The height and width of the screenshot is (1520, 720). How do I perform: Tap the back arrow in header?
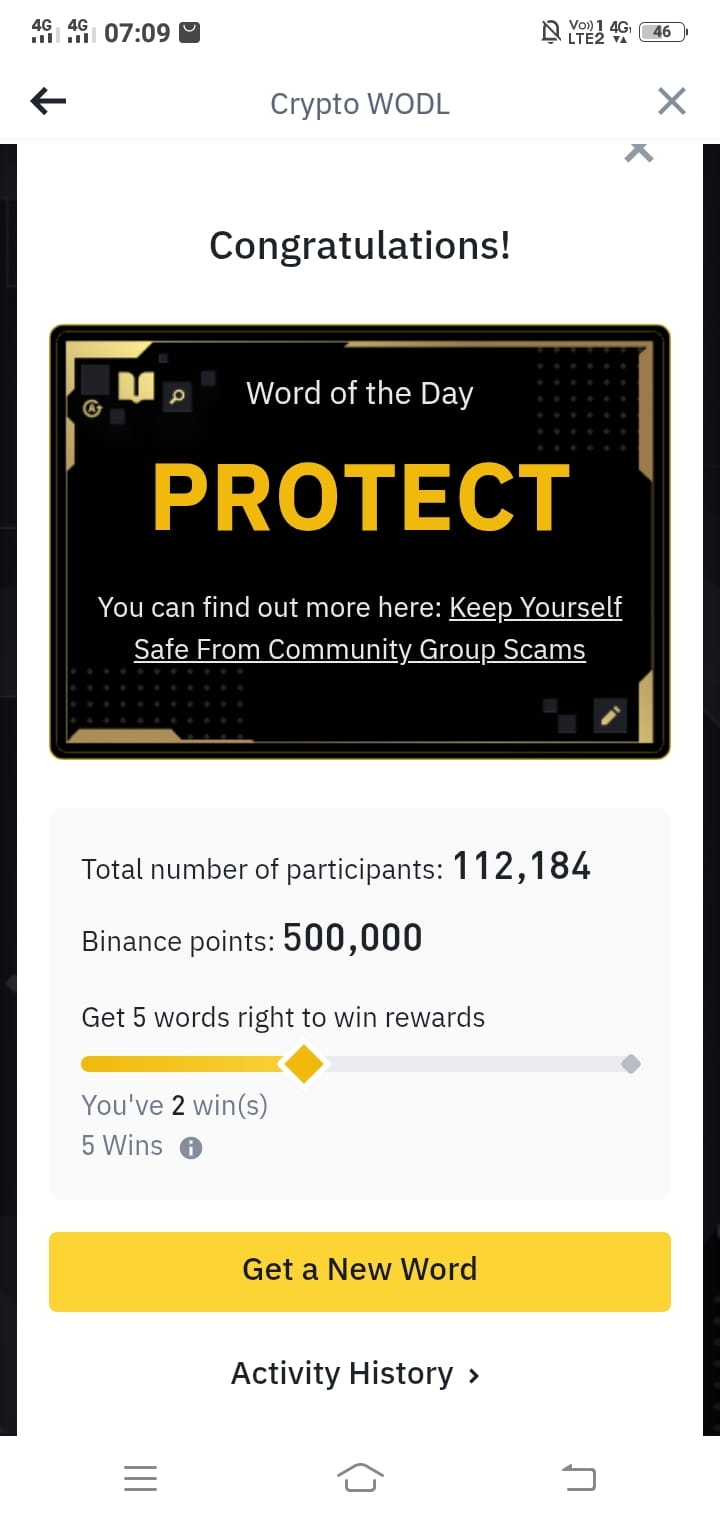pos(48,101)
